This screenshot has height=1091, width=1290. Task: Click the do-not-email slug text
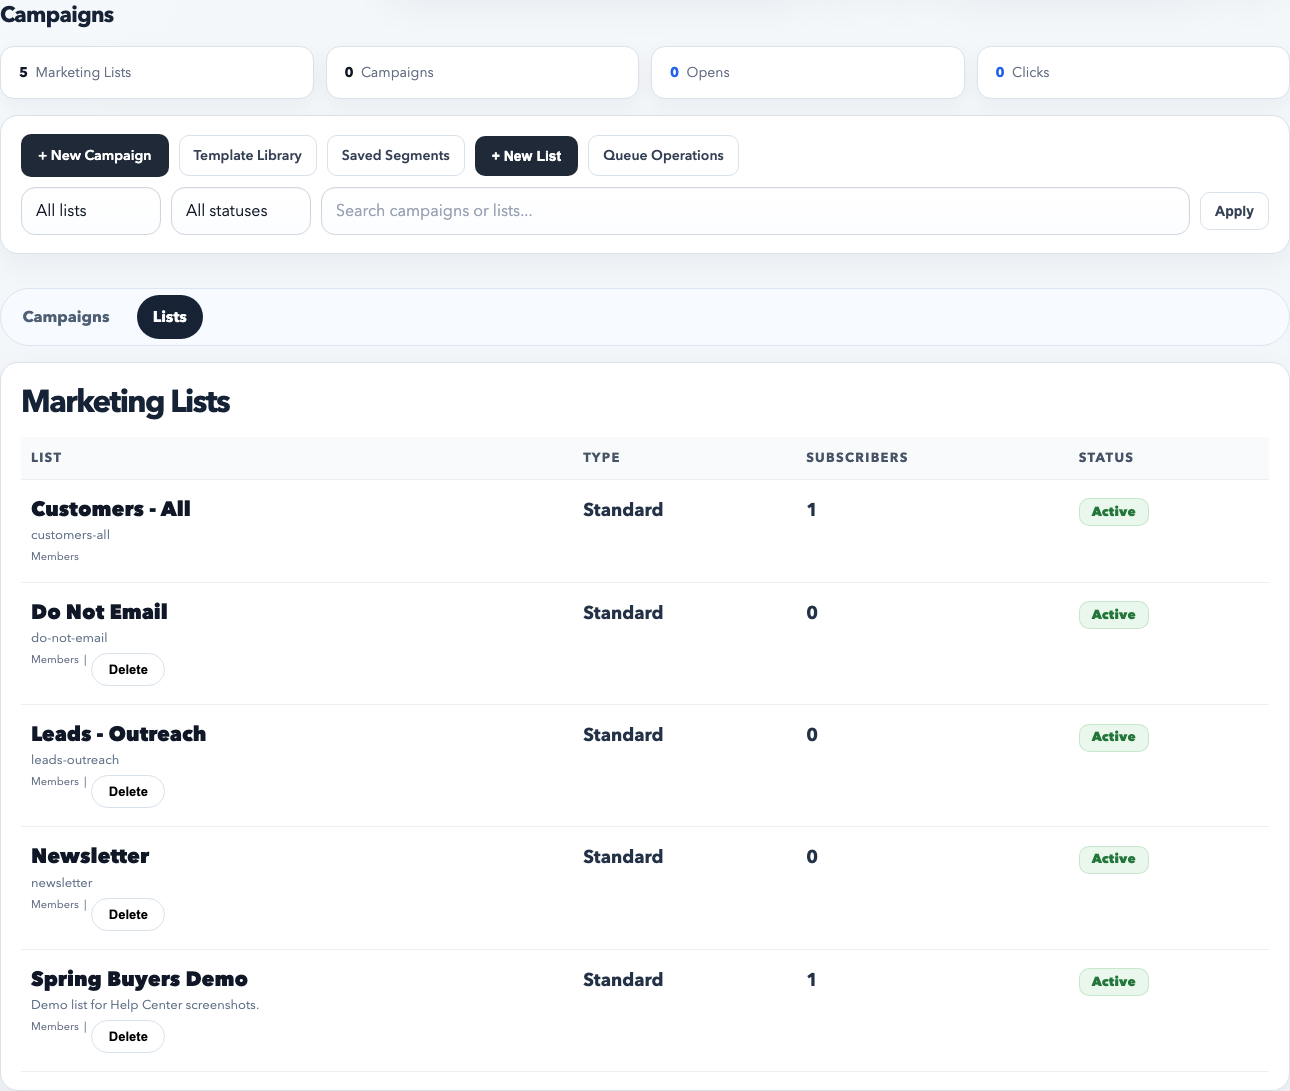[x=69, y=638]
